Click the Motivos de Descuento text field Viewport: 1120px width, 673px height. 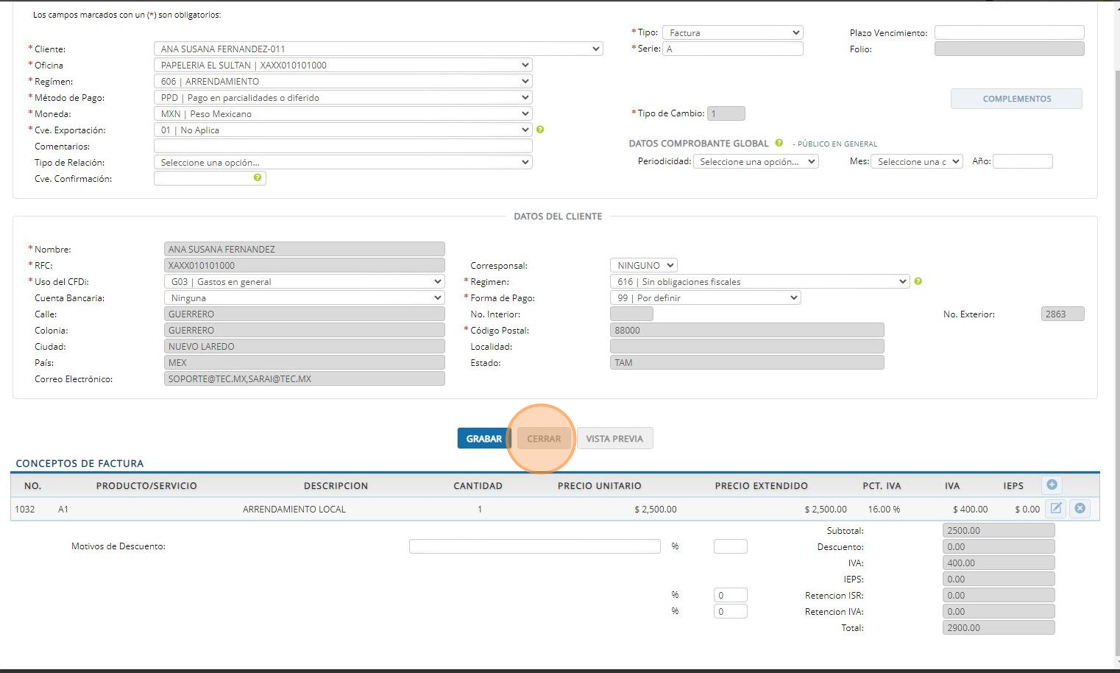pos(535,547)
